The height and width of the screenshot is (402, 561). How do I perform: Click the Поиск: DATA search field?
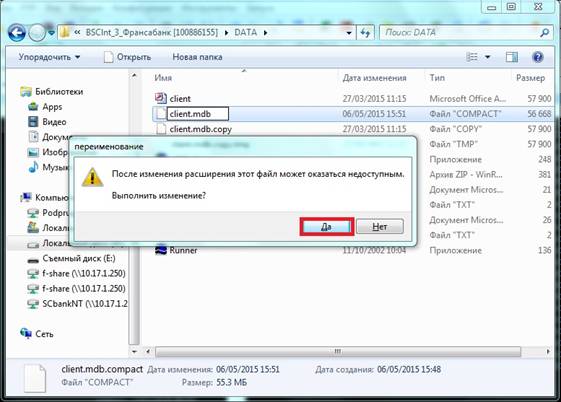pos(461,33)
